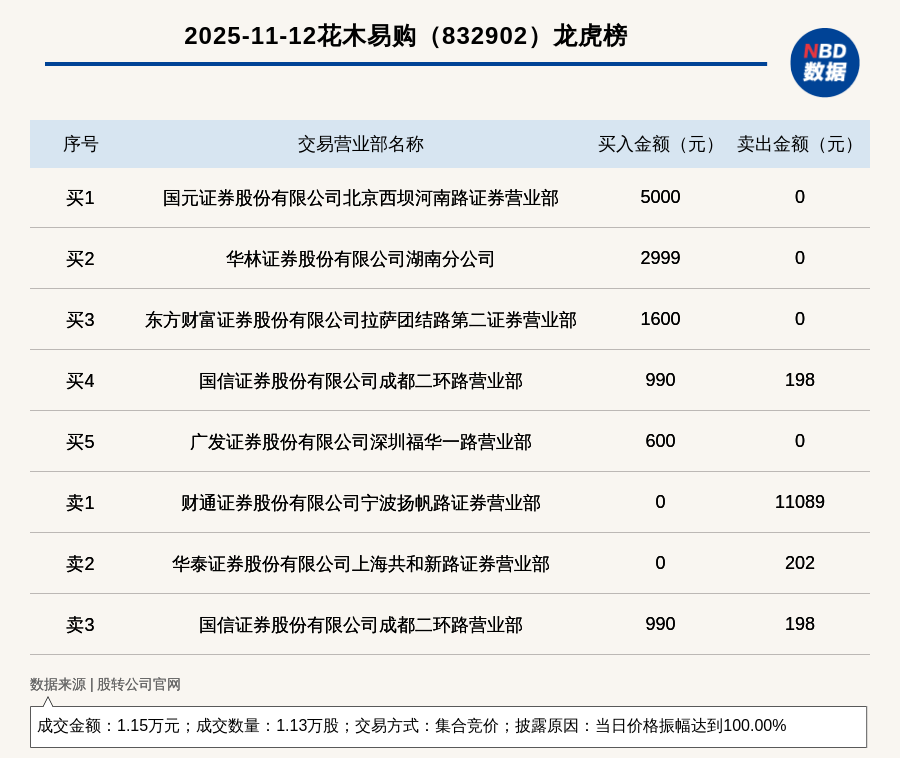This screenshot has width=900, height=758.
Task: Click 广发证券 深圳福华一路营业部 entry
Action: (360, 442)
